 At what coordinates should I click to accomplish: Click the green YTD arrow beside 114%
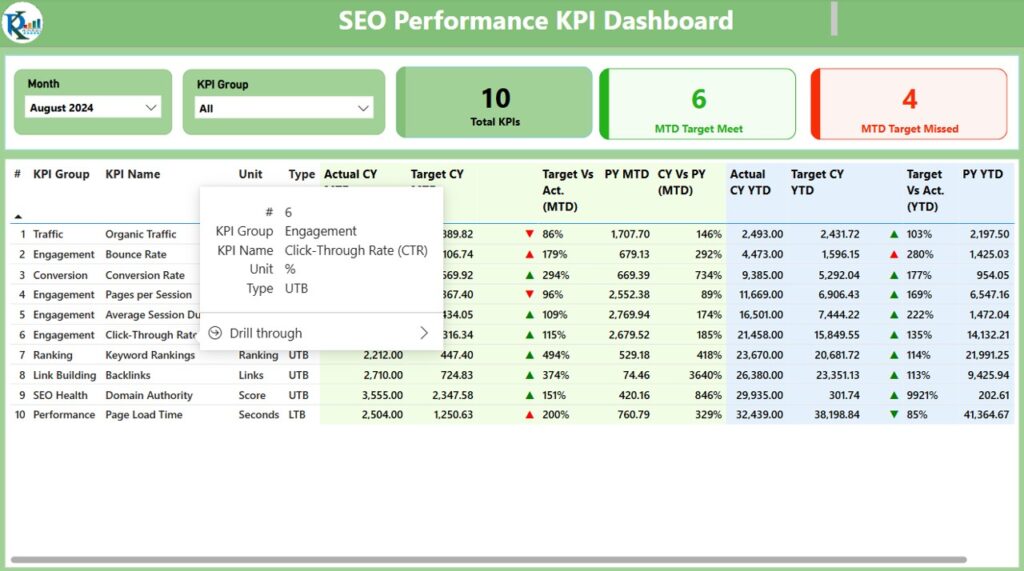click(x=894, y=355)
